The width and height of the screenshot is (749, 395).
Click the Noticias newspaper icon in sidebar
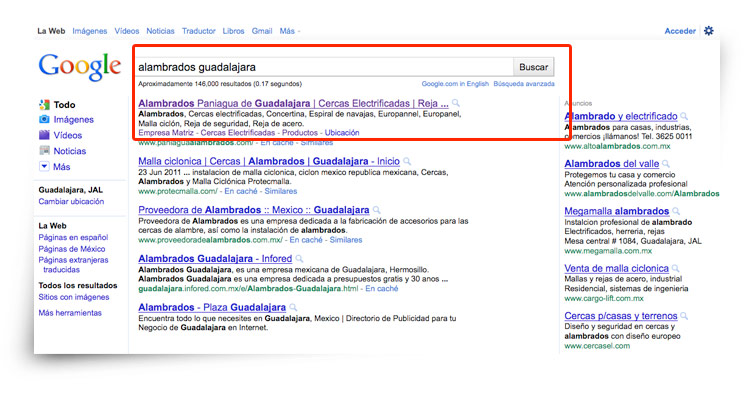click(44, 151)
